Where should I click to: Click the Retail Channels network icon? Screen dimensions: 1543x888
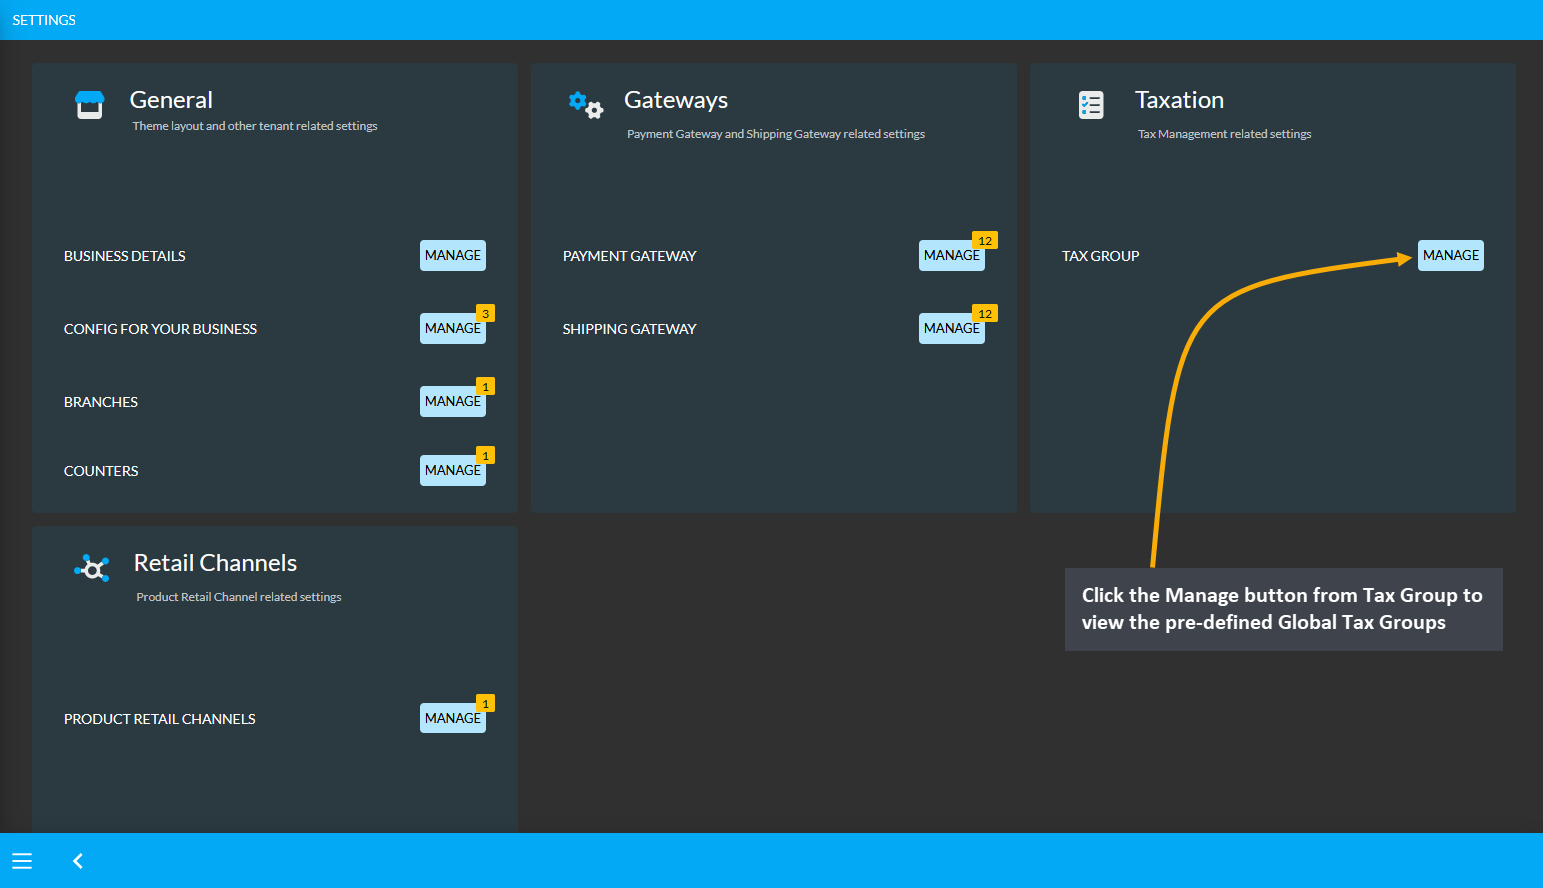click(92, 568)
